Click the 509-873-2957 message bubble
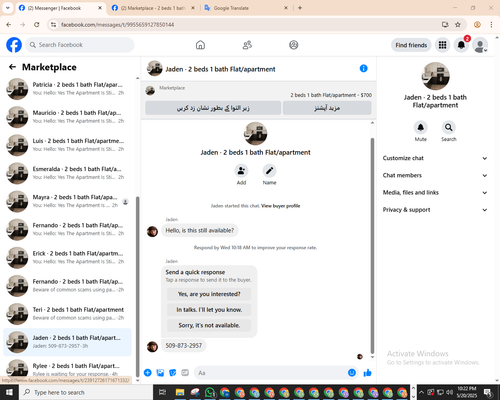500x400 pixels. tap(184, 346)
